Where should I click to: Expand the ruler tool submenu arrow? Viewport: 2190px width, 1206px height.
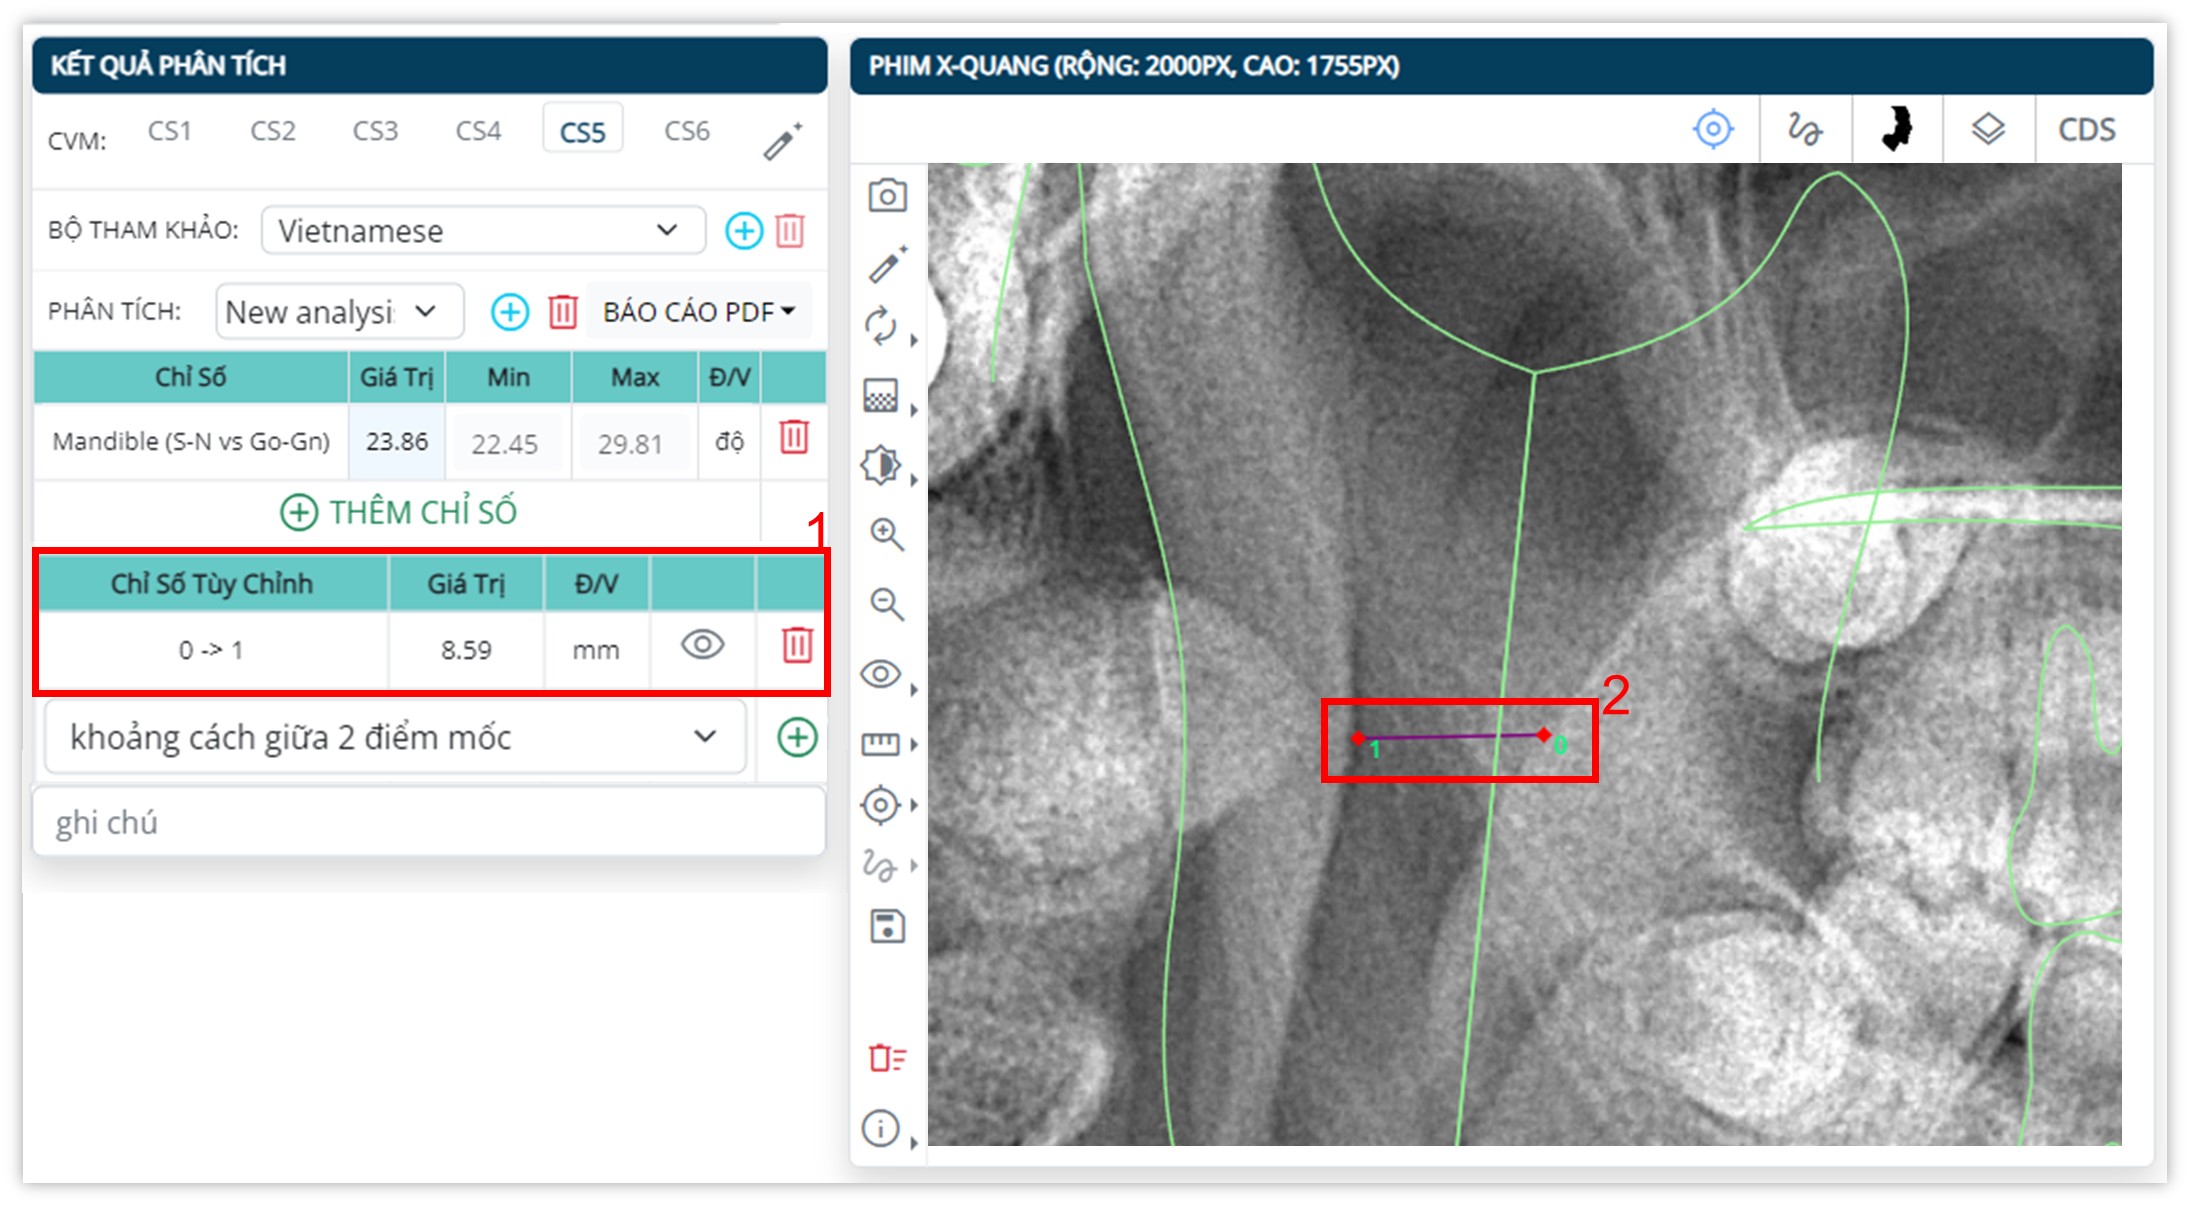pyautogui.click(x=914, y=745)
